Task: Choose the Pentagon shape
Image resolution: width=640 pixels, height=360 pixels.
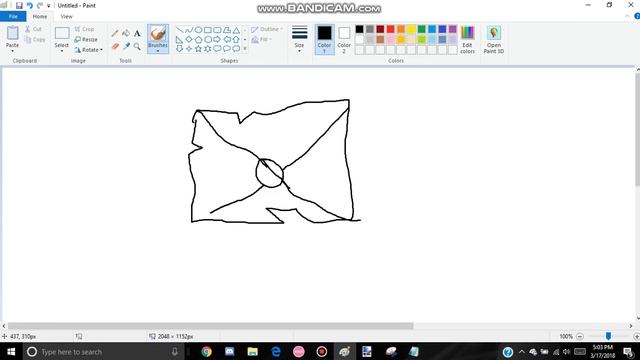Action: tap(198, 40)
